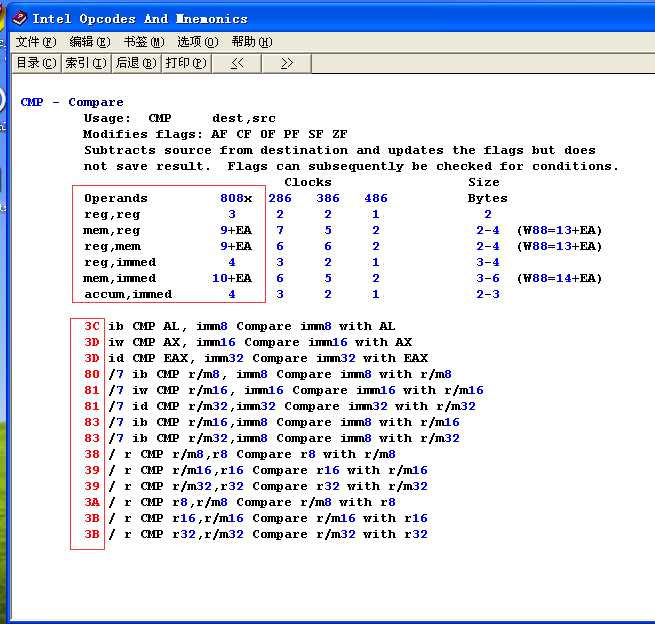Open the 文件(F) menu

point(36,42)
